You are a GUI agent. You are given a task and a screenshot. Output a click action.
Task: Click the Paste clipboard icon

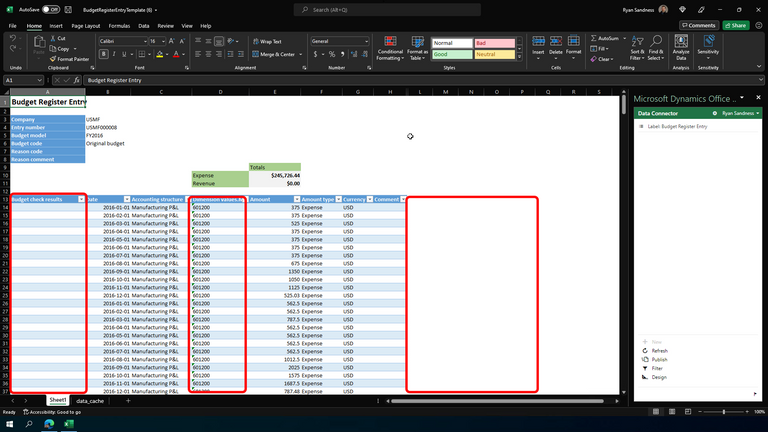click(39, 43)
